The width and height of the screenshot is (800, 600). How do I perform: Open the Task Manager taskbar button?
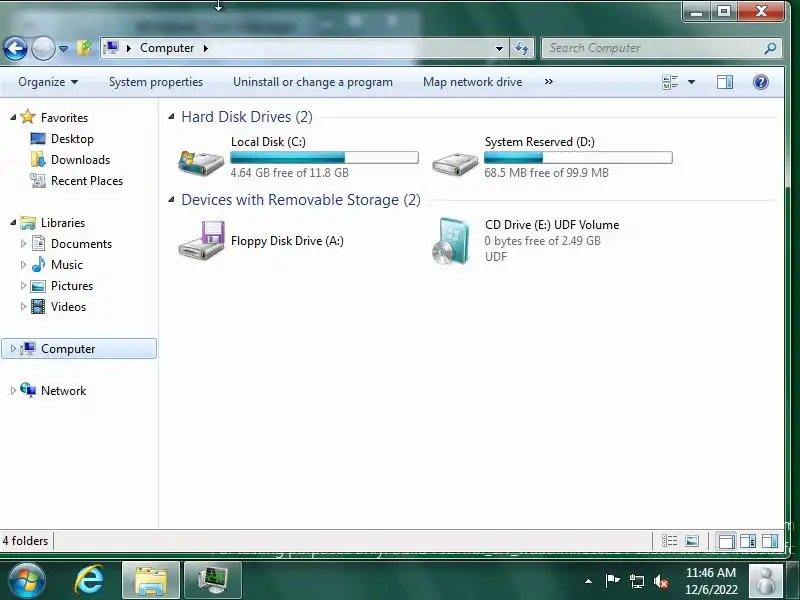tap(213, 580)
